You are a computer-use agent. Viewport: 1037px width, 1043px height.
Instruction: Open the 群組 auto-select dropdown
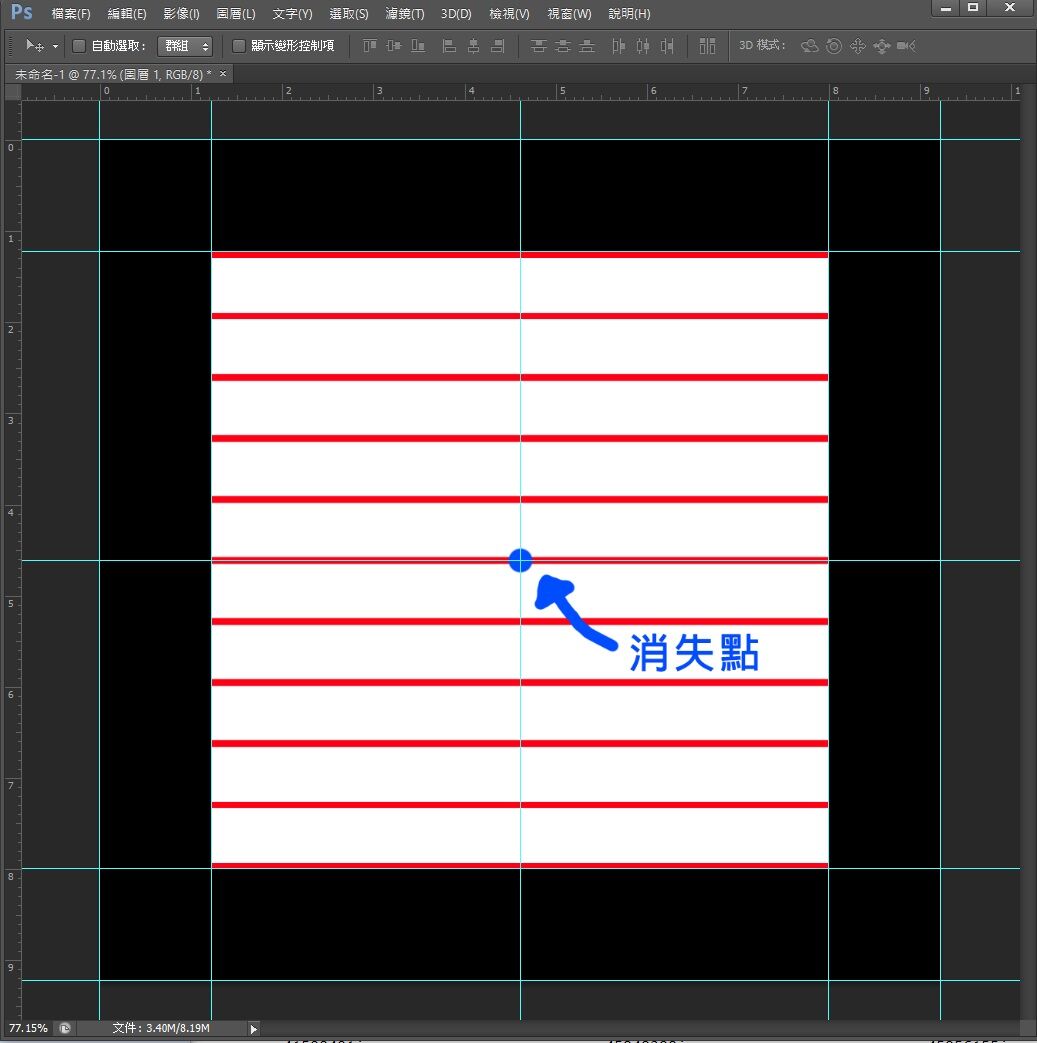185,46
